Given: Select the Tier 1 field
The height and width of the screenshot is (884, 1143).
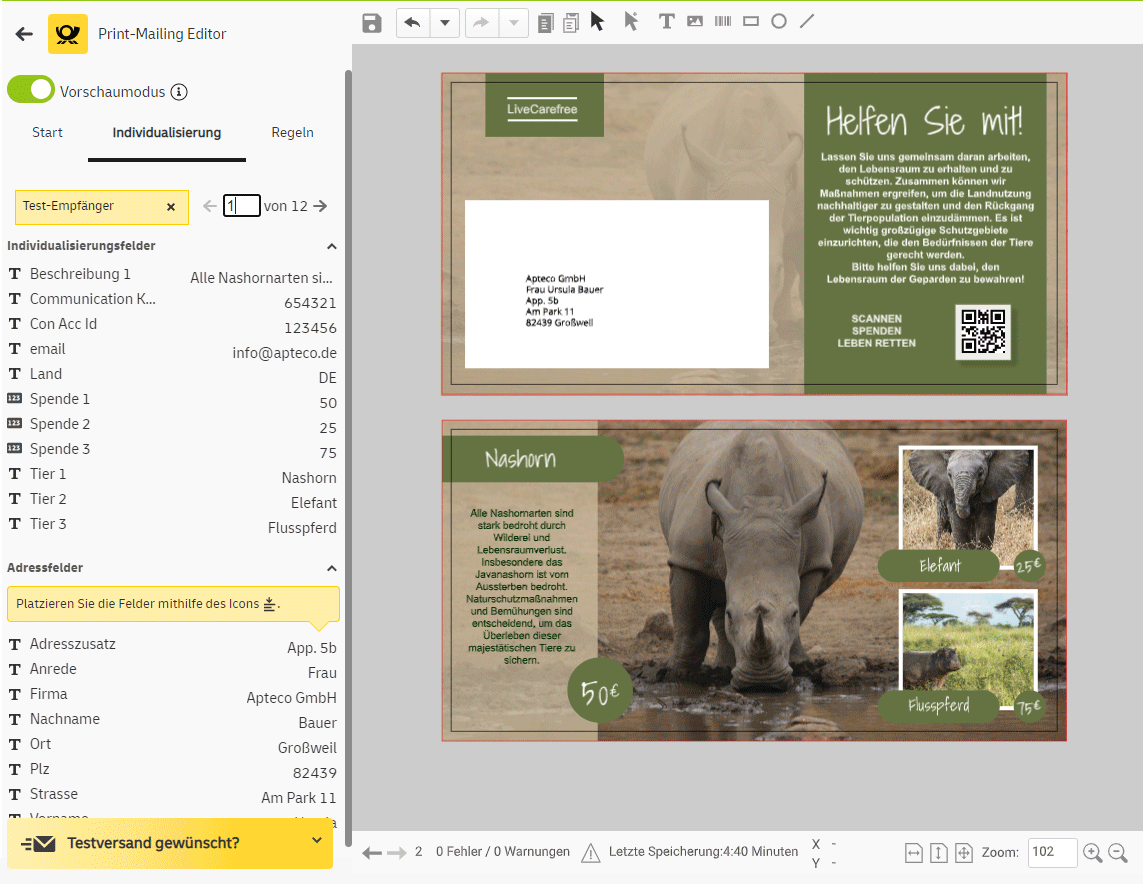Looking at the screenshot, I should pos(172,475).
